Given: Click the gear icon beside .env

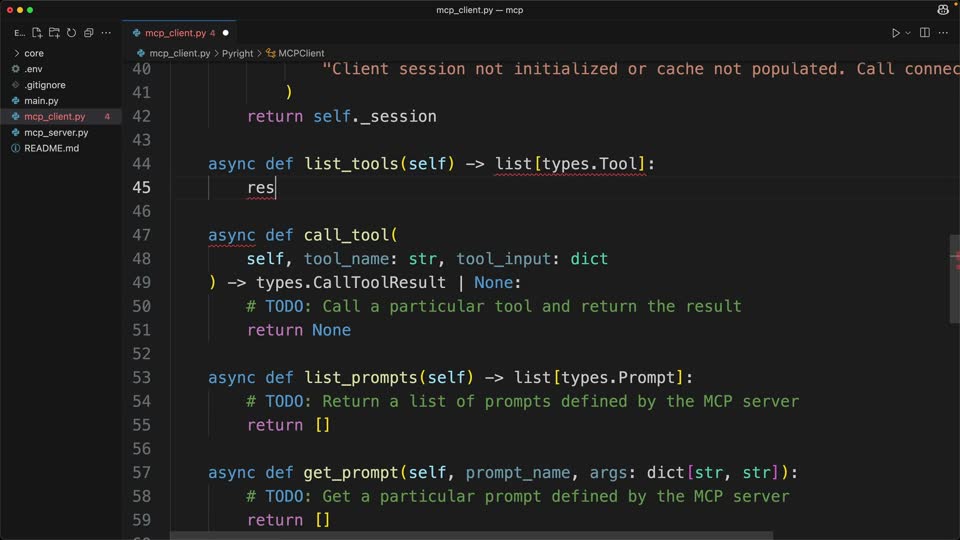Looking at the screenshot, I should (x=16, y=69).
